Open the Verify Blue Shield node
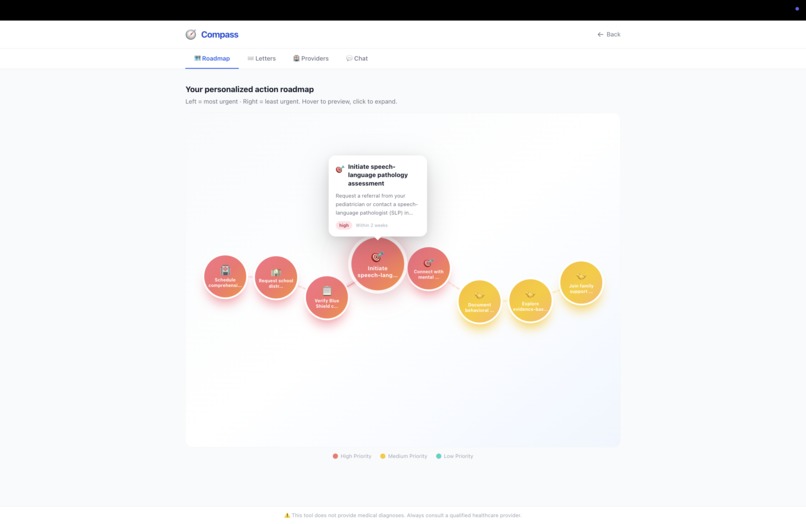Viewport: 806px width, 524px height. coord(327,298)
